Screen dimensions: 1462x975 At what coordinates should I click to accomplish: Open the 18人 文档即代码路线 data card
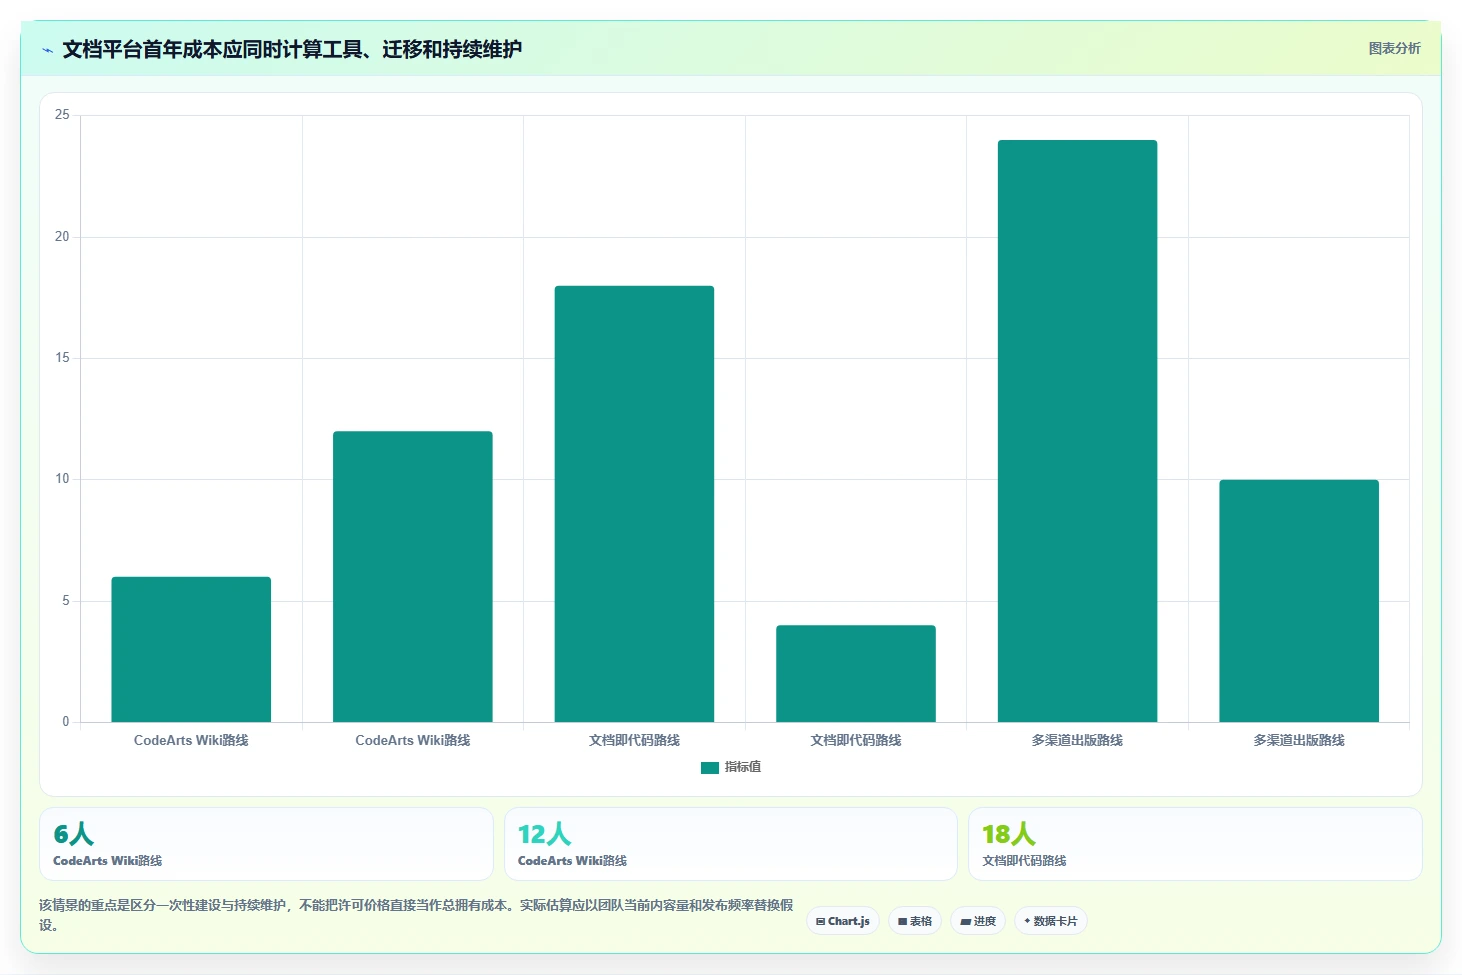click(1195, 844)
